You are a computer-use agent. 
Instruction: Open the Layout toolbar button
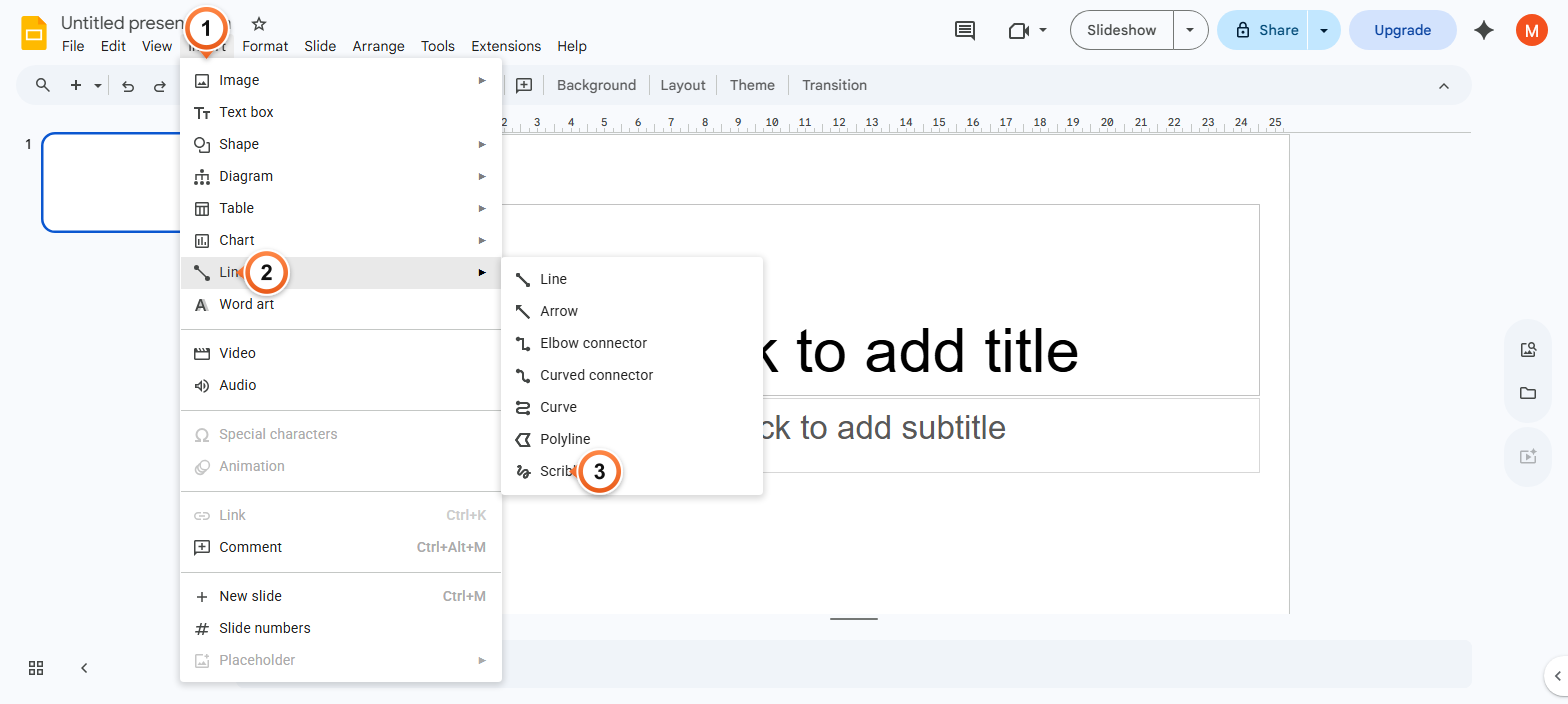coord(683,85)
